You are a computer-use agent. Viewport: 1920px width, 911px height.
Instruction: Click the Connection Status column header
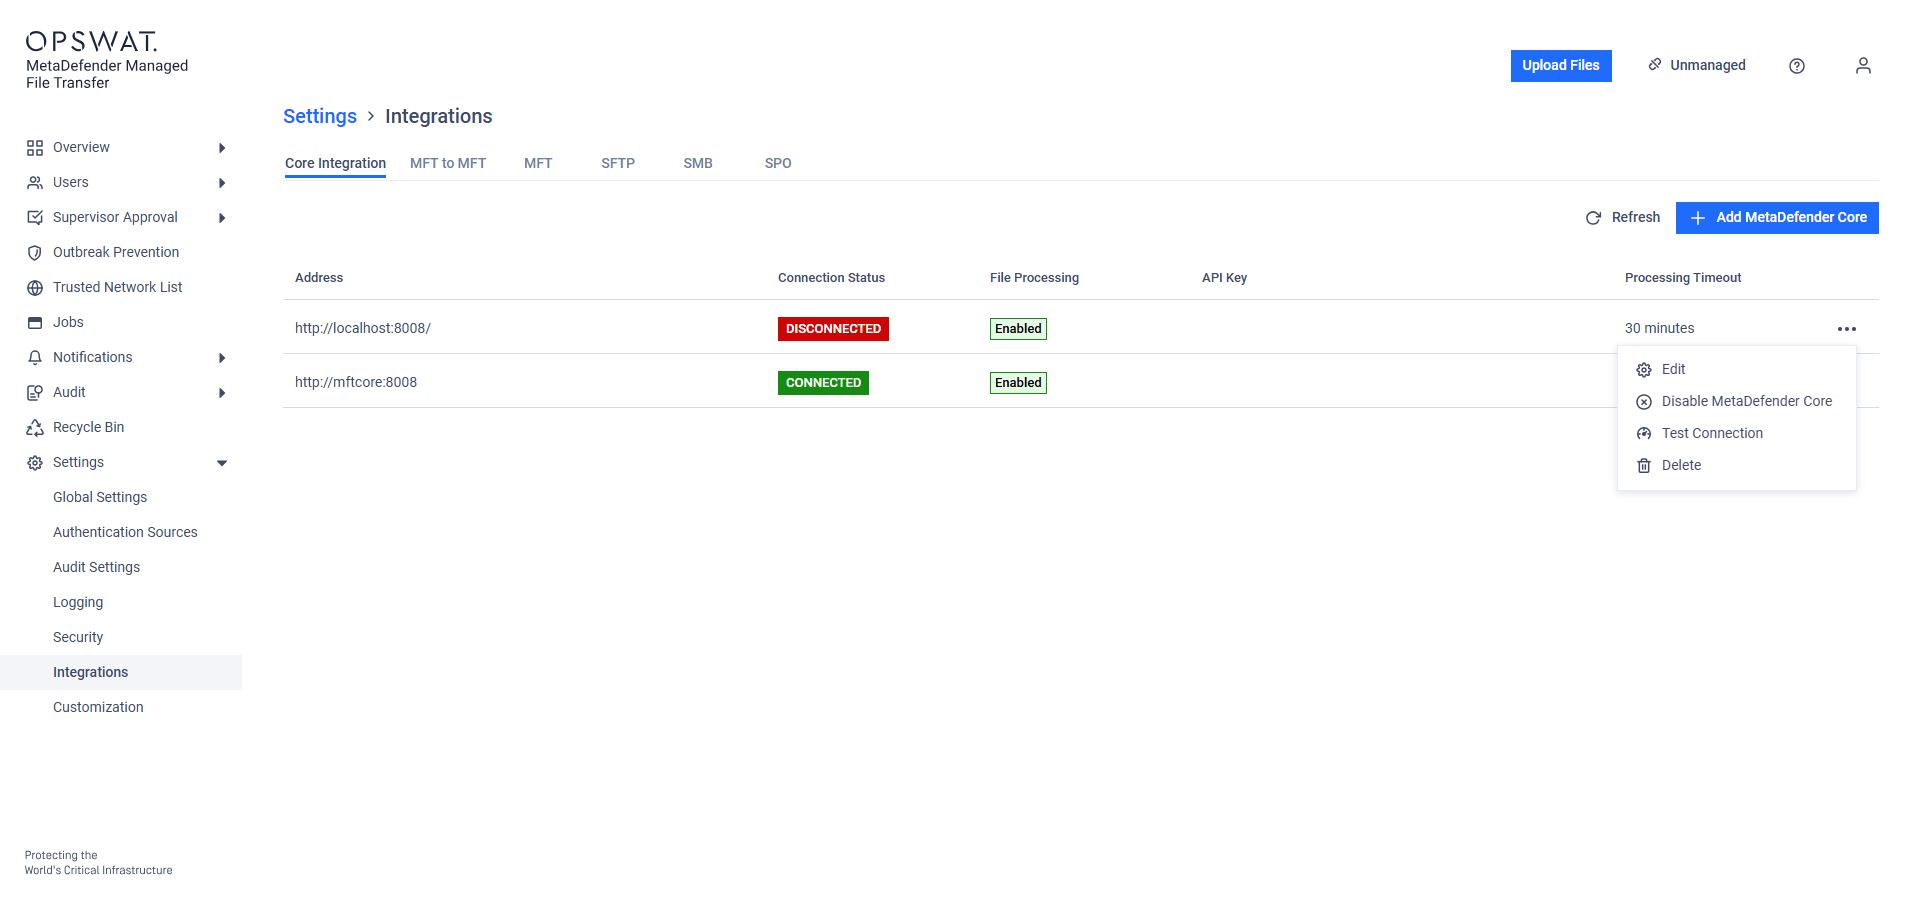pyautogui.click(x=831, y=278)
